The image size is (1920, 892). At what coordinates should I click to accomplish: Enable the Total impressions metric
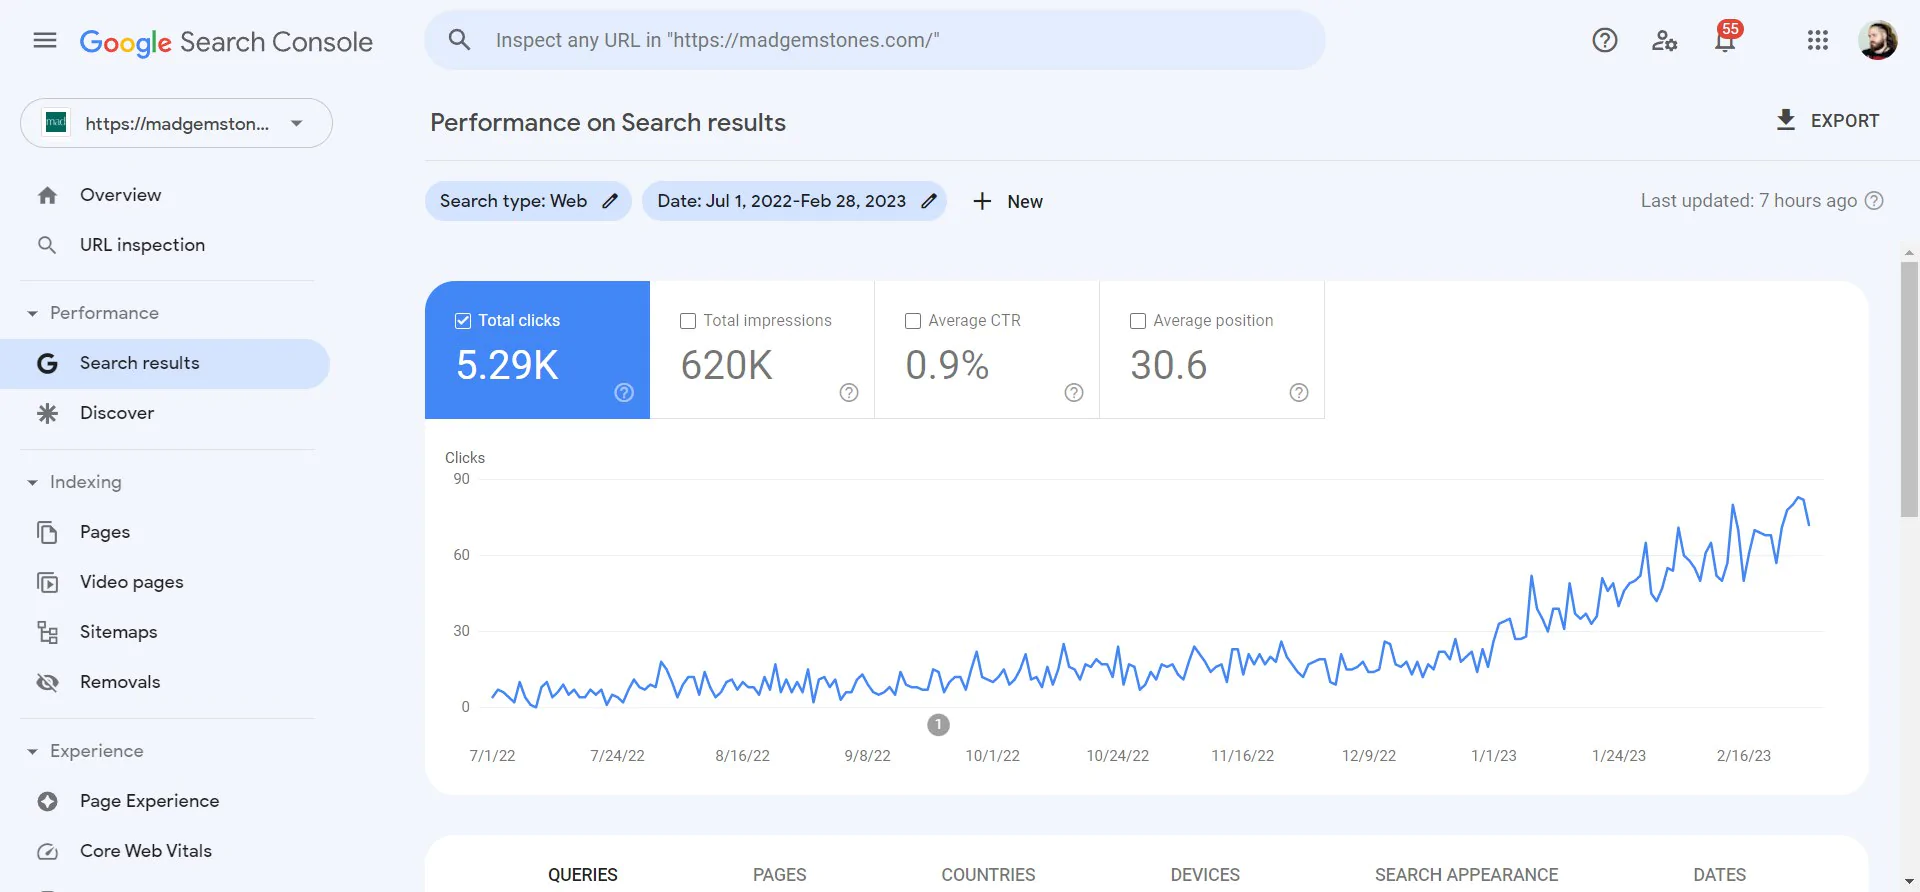pos(688,321)
